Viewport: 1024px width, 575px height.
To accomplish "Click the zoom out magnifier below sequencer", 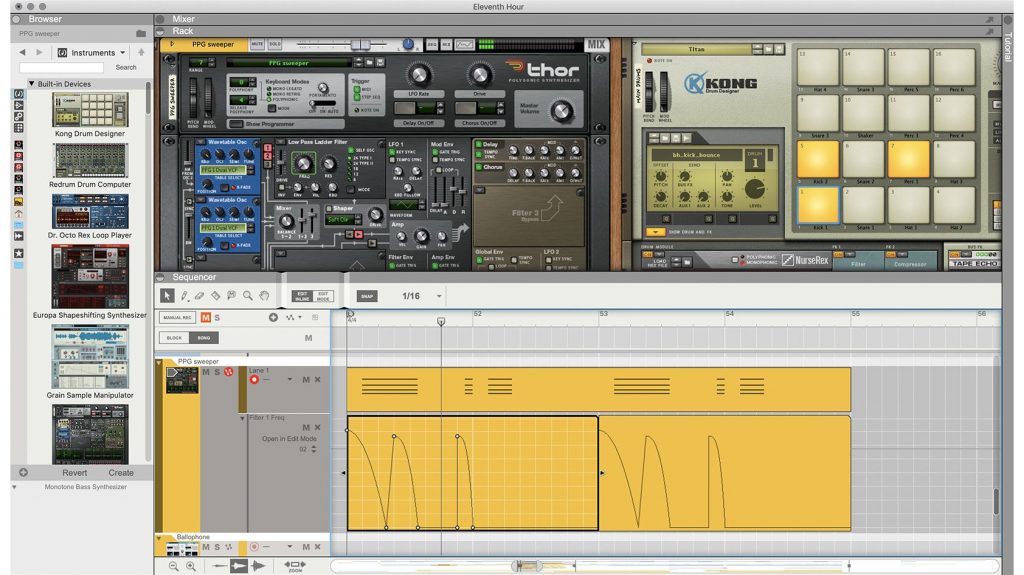I will [x=174, y=566].
